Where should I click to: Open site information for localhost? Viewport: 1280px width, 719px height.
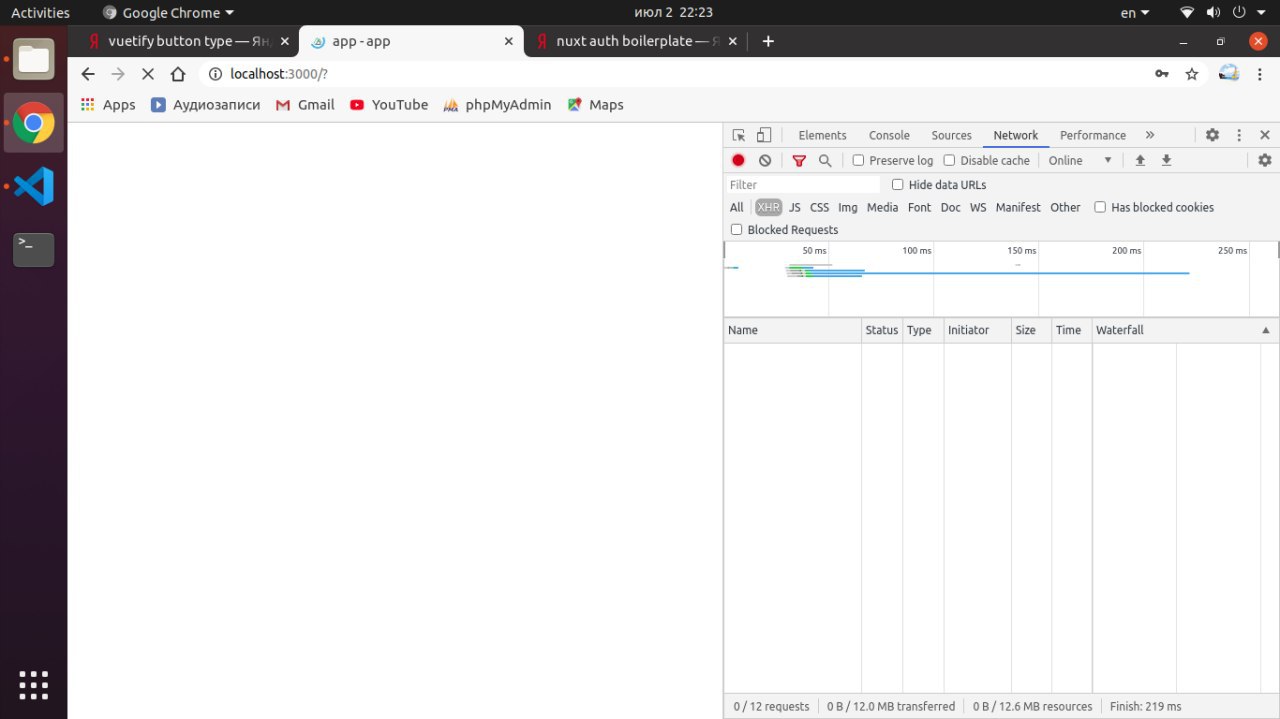(x=214, y=74)
